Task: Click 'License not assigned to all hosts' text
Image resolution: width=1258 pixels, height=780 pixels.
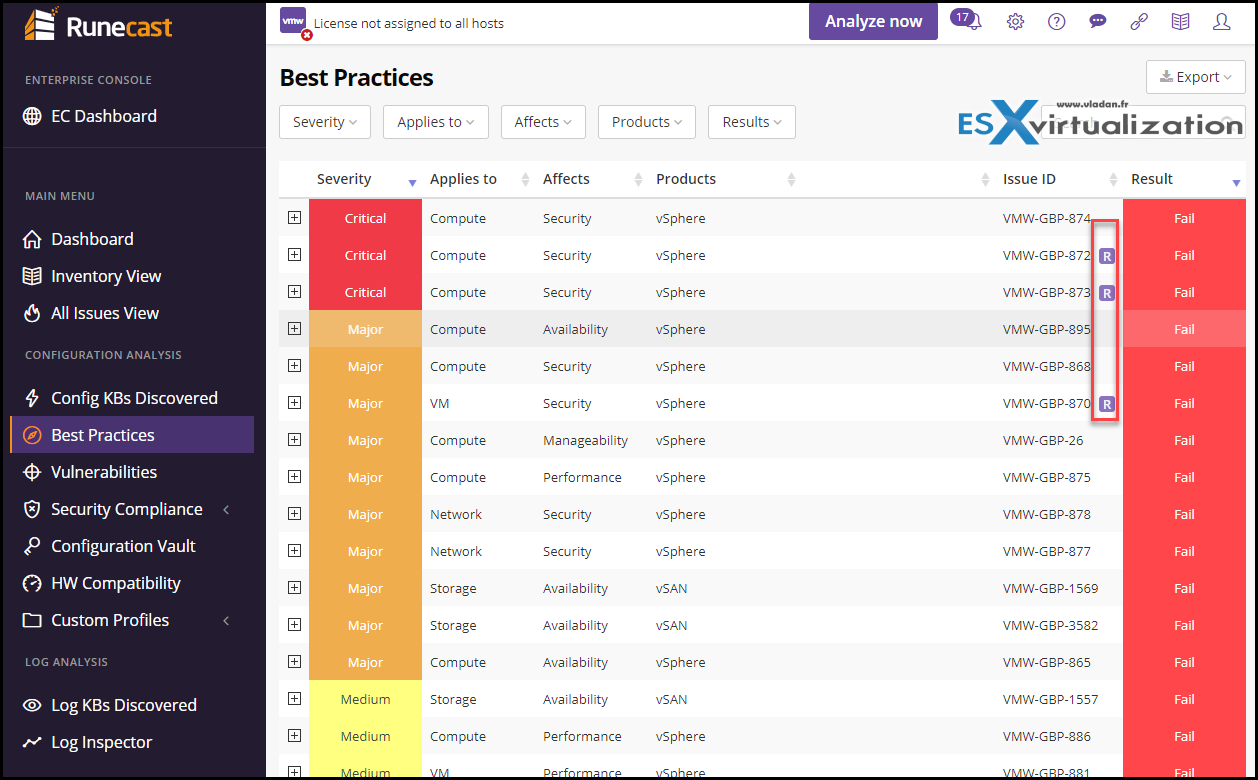Action: [409, 23]
